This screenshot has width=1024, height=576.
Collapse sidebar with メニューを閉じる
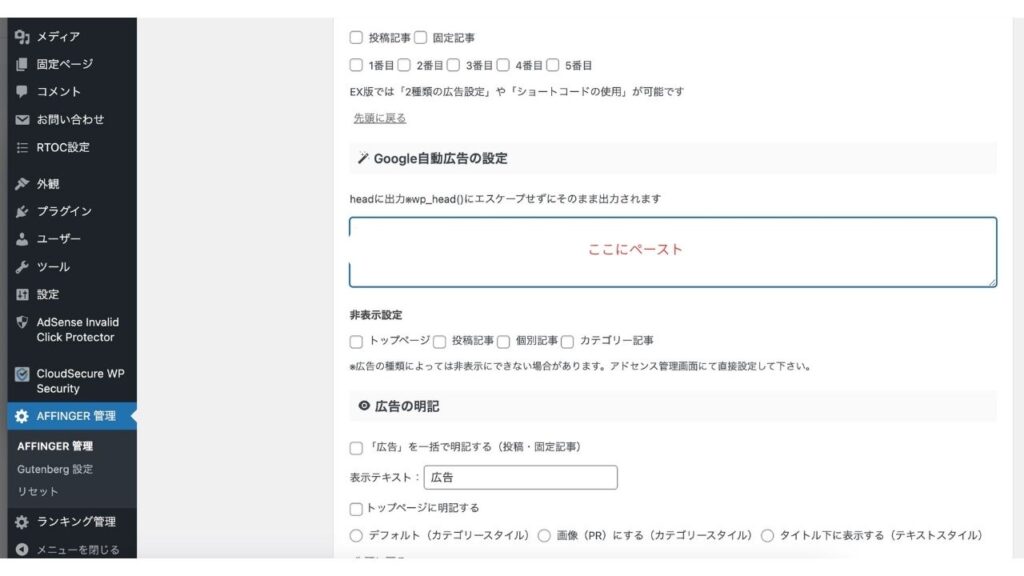coord(77,549)
